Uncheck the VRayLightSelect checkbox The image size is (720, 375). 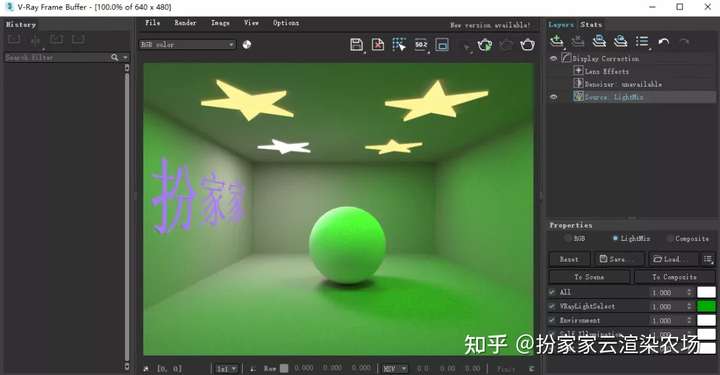coord(552,306)
